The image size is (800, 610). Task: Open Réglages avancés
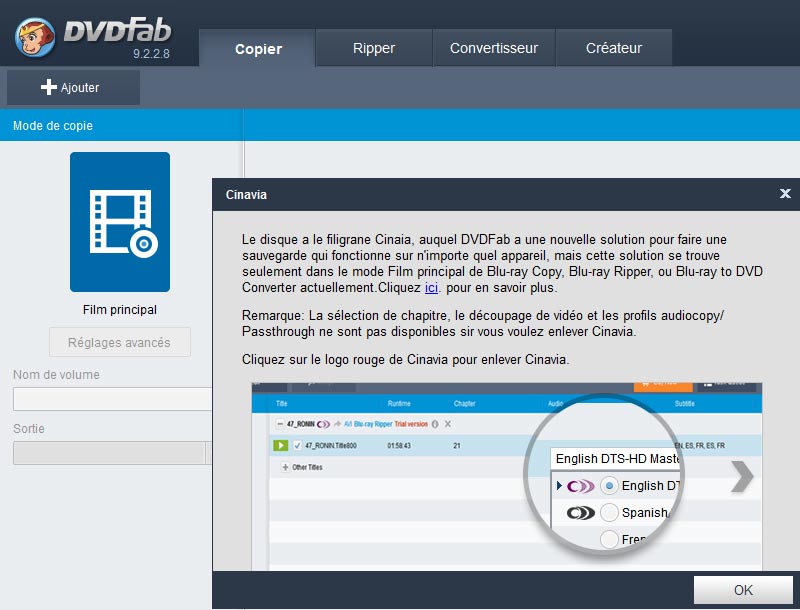120,342
